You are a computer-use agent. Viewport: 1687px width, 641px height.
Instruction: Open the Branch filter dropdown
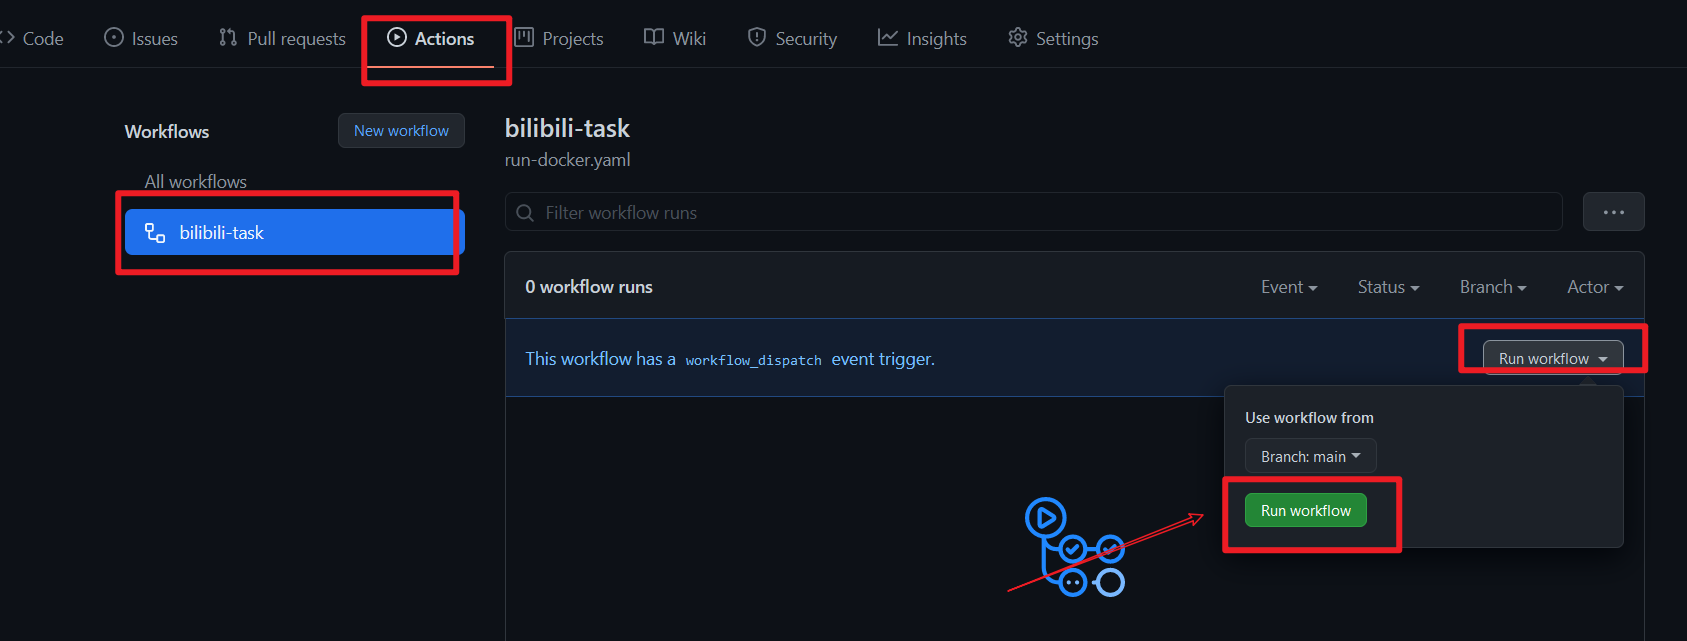pos(1493,287)
